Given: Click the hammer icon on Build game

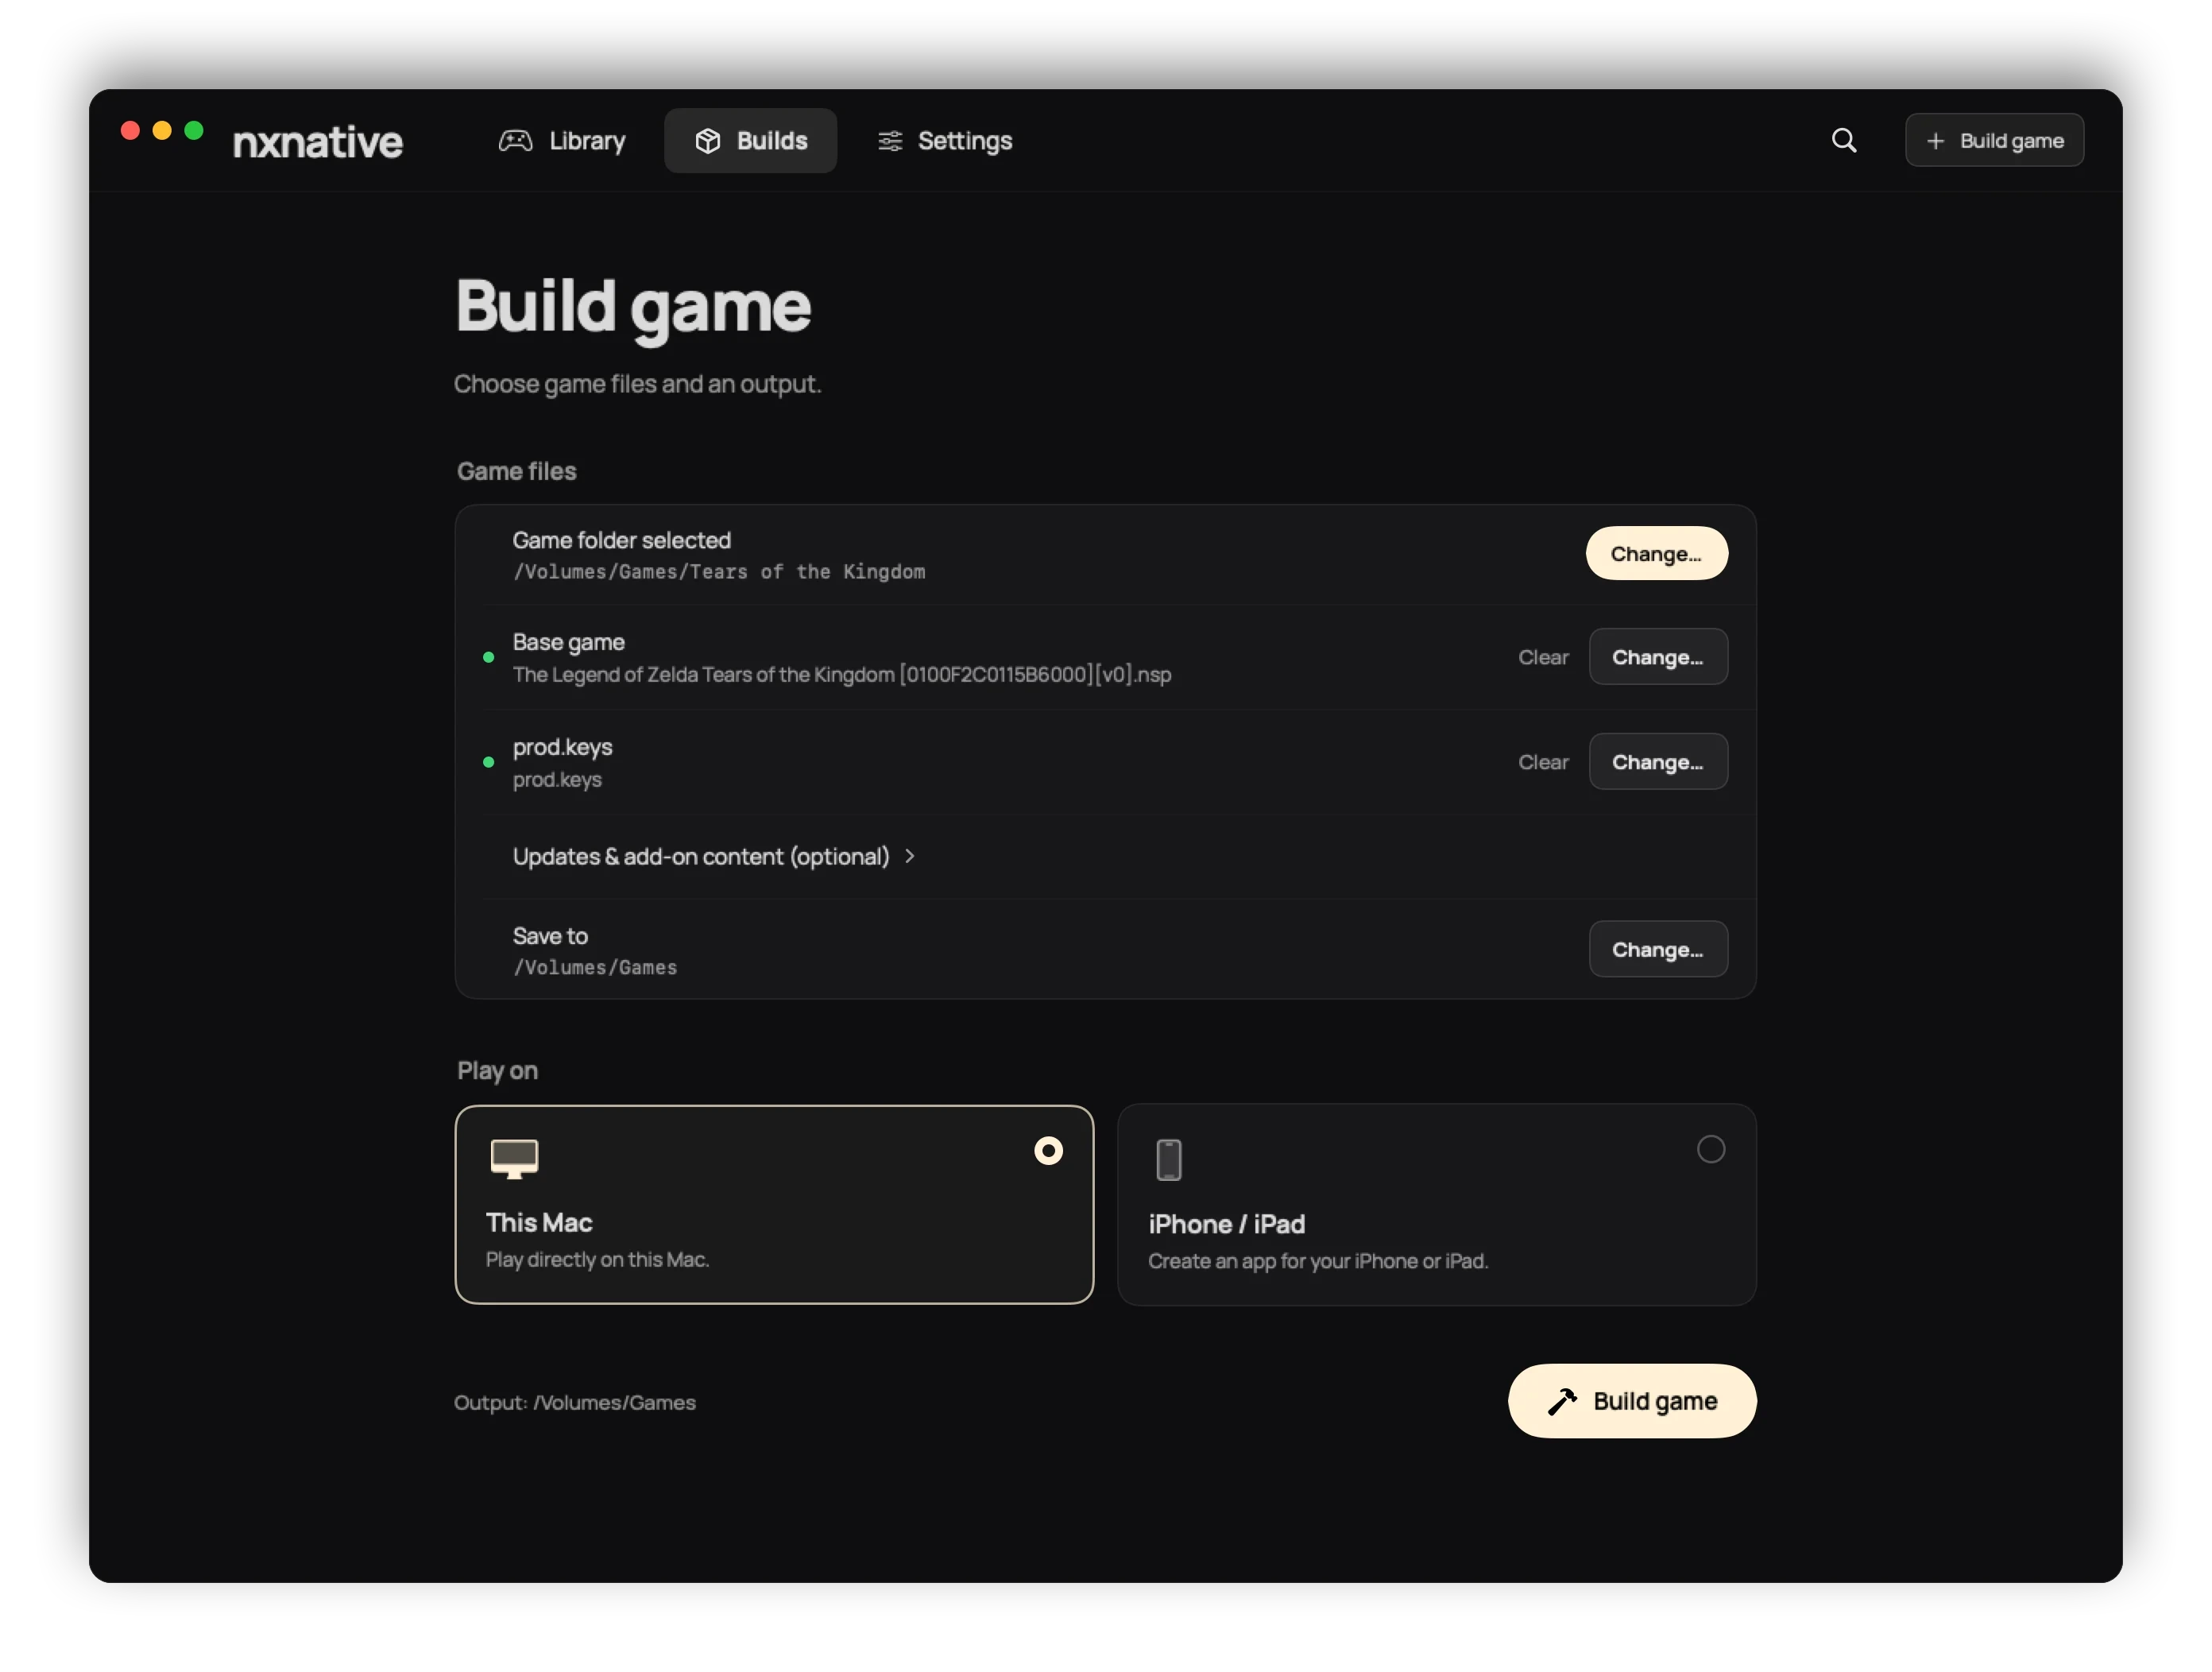Looking at the screenshot, I should point(1562,1401).
